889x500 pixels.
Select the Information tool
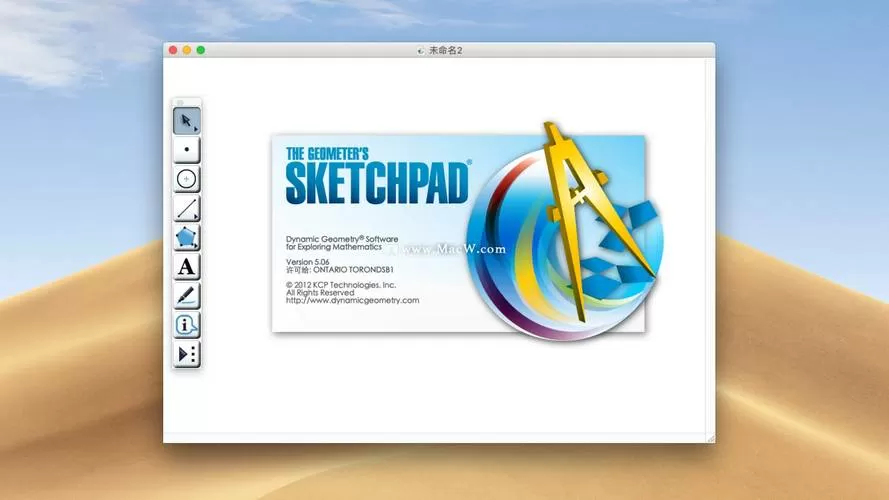click(187, 325)
